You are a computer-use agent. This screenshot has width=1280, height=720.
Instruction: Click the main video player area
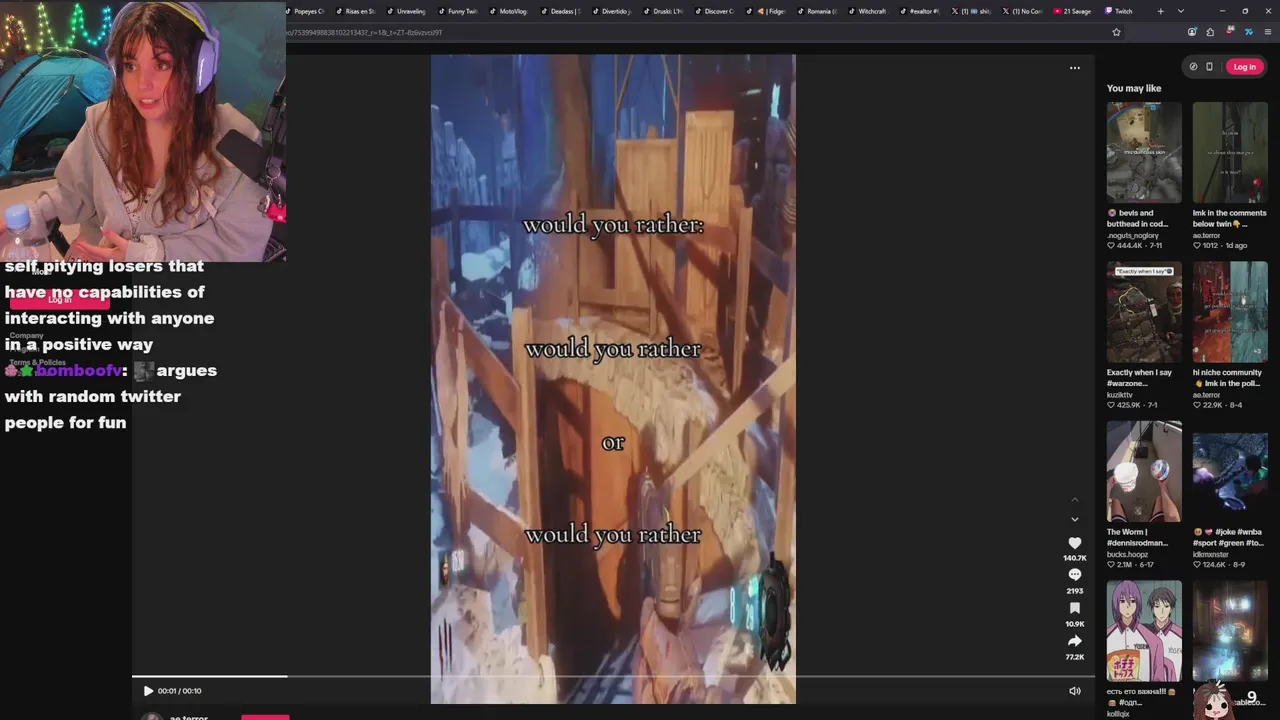point(613,379)
